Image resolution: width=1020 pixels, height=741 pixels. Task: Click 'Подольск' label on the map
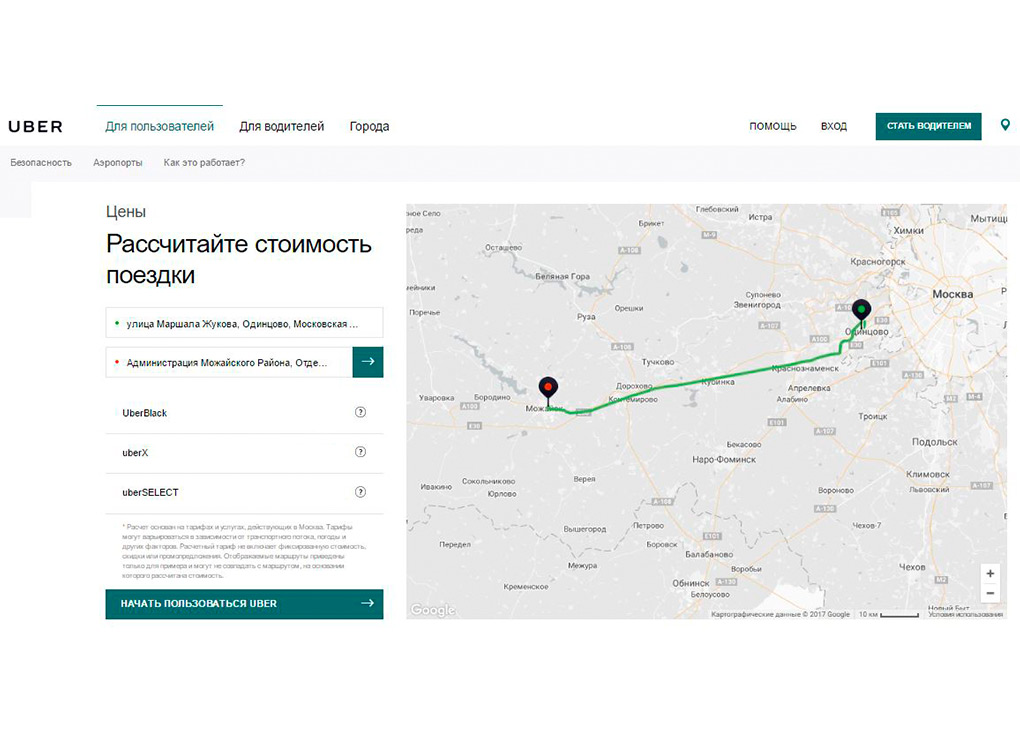click(934, 442)
